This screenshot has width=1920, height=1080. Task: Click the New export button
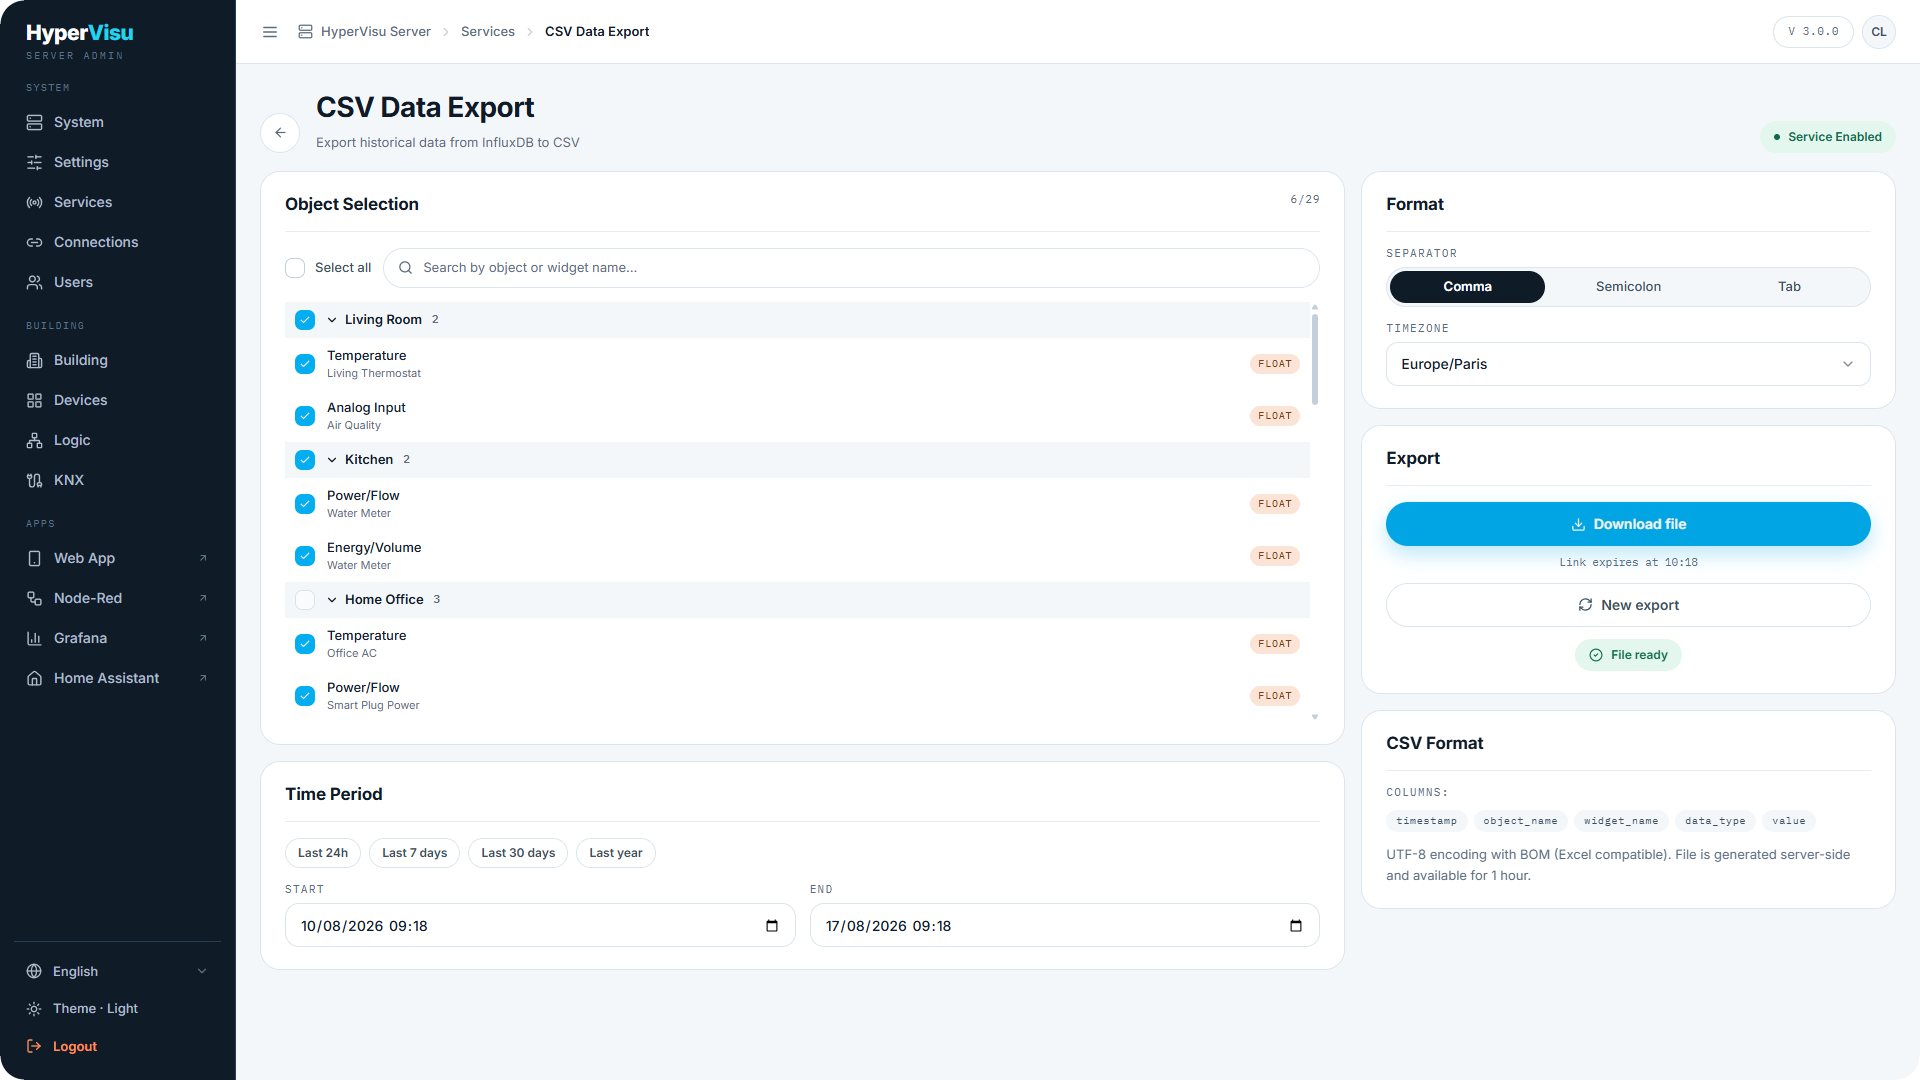click(1628, 605)
